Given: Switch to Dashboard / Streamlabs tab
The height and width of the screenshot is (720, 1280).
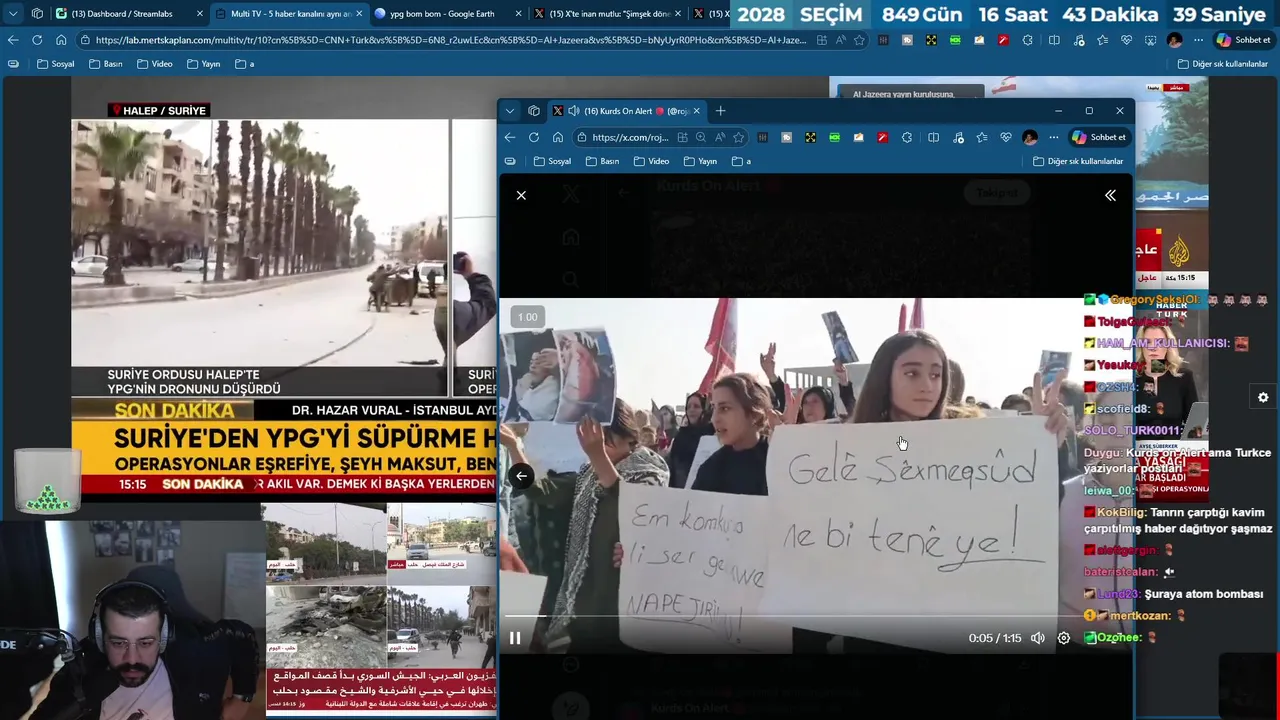Looking at the screenshot, I should [128, 14].
